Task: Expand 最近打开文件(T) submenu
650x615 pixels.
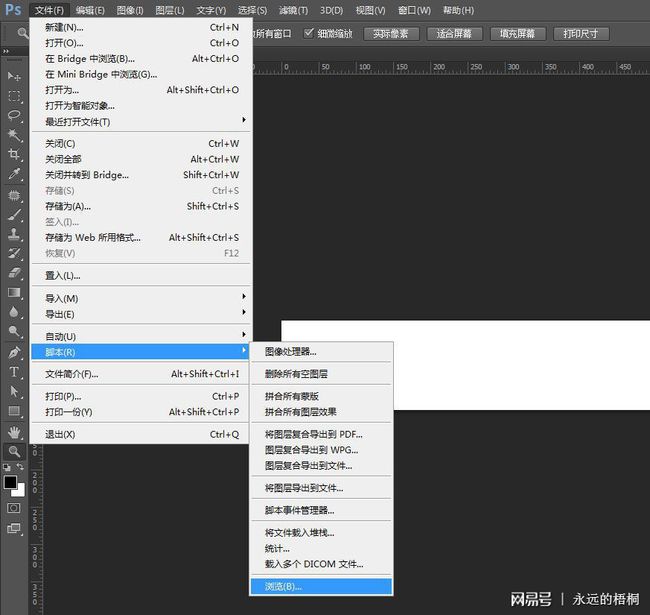Action: [x=142, y=121]
